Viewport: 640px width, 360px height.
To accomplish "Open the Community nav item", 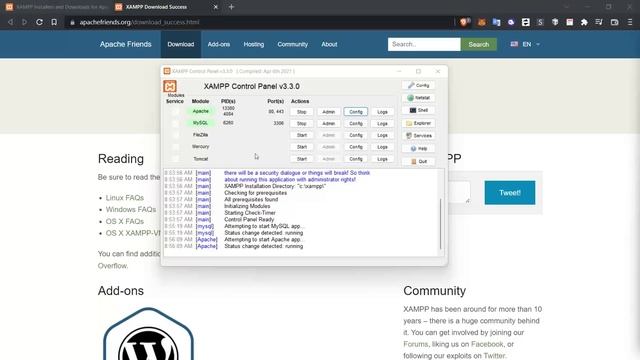I will [x=293, y=44].
